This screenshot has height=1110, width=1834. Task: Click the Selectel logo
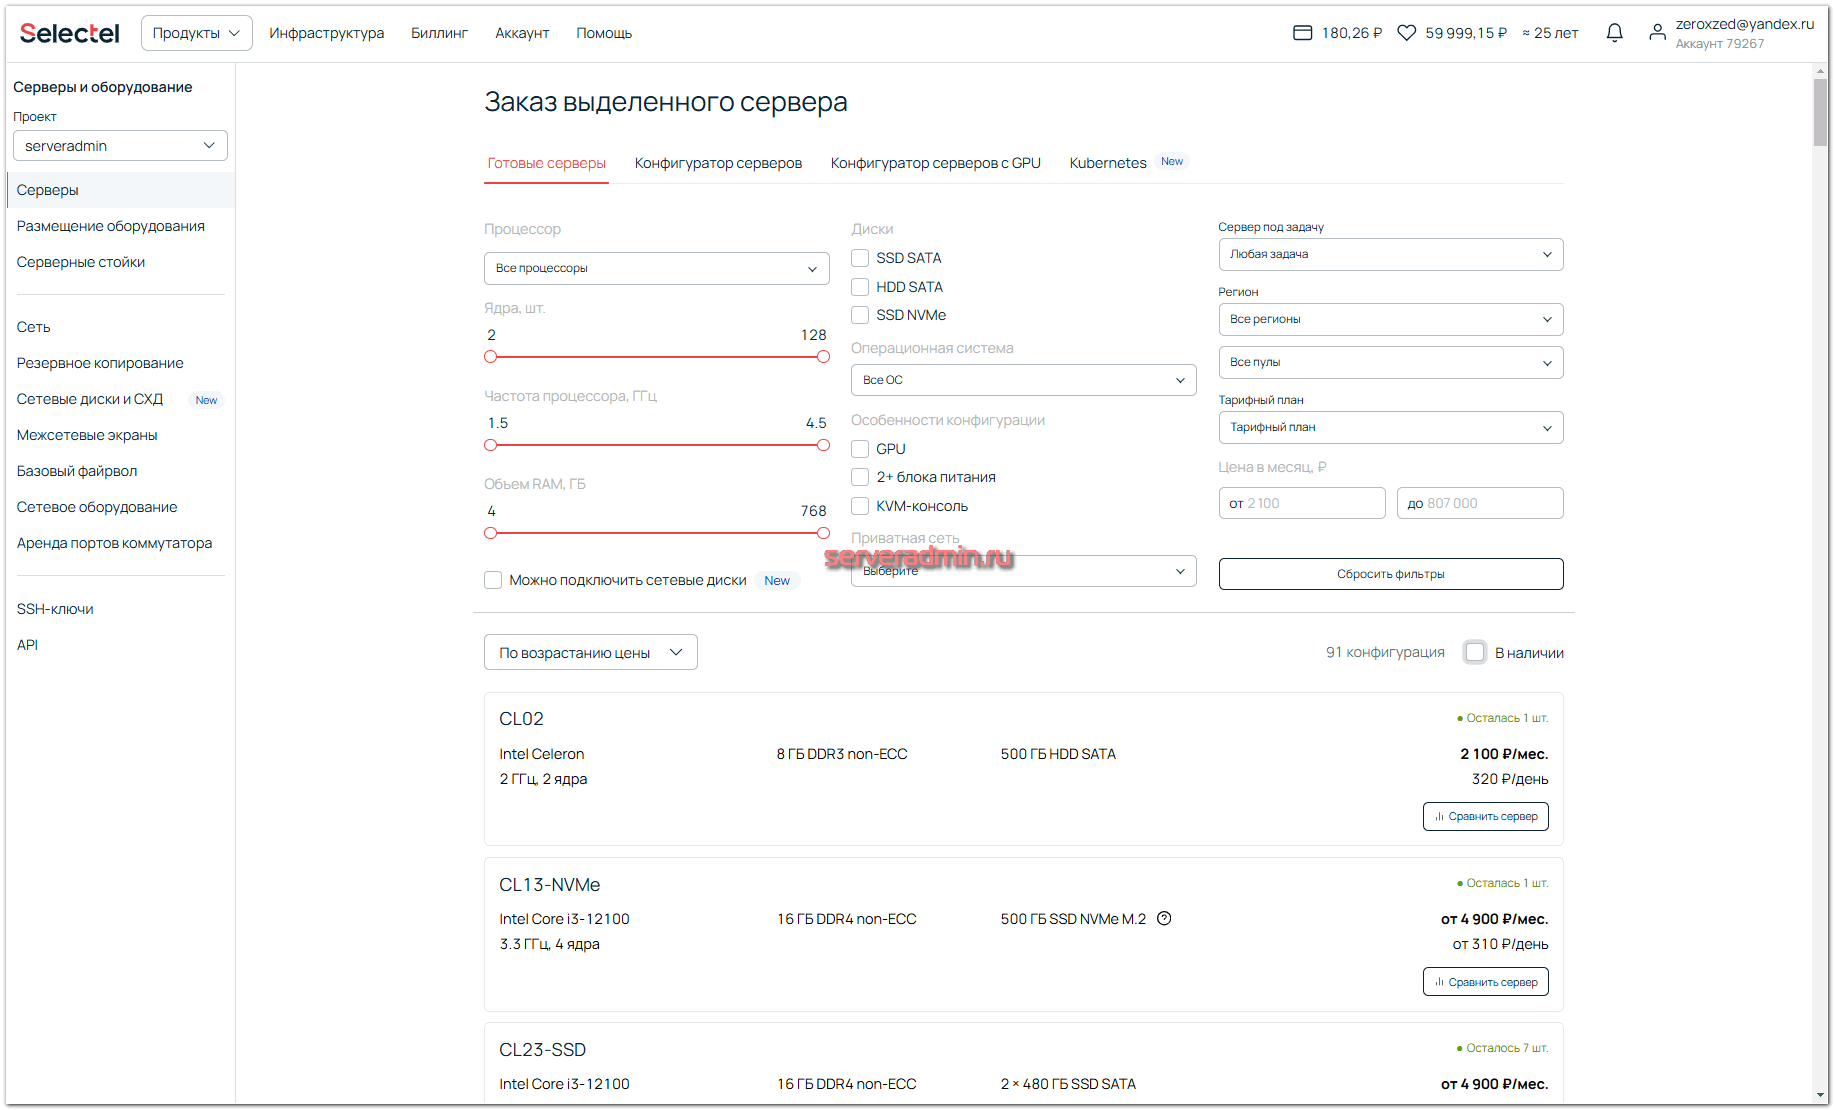click(x=69, y=33)
